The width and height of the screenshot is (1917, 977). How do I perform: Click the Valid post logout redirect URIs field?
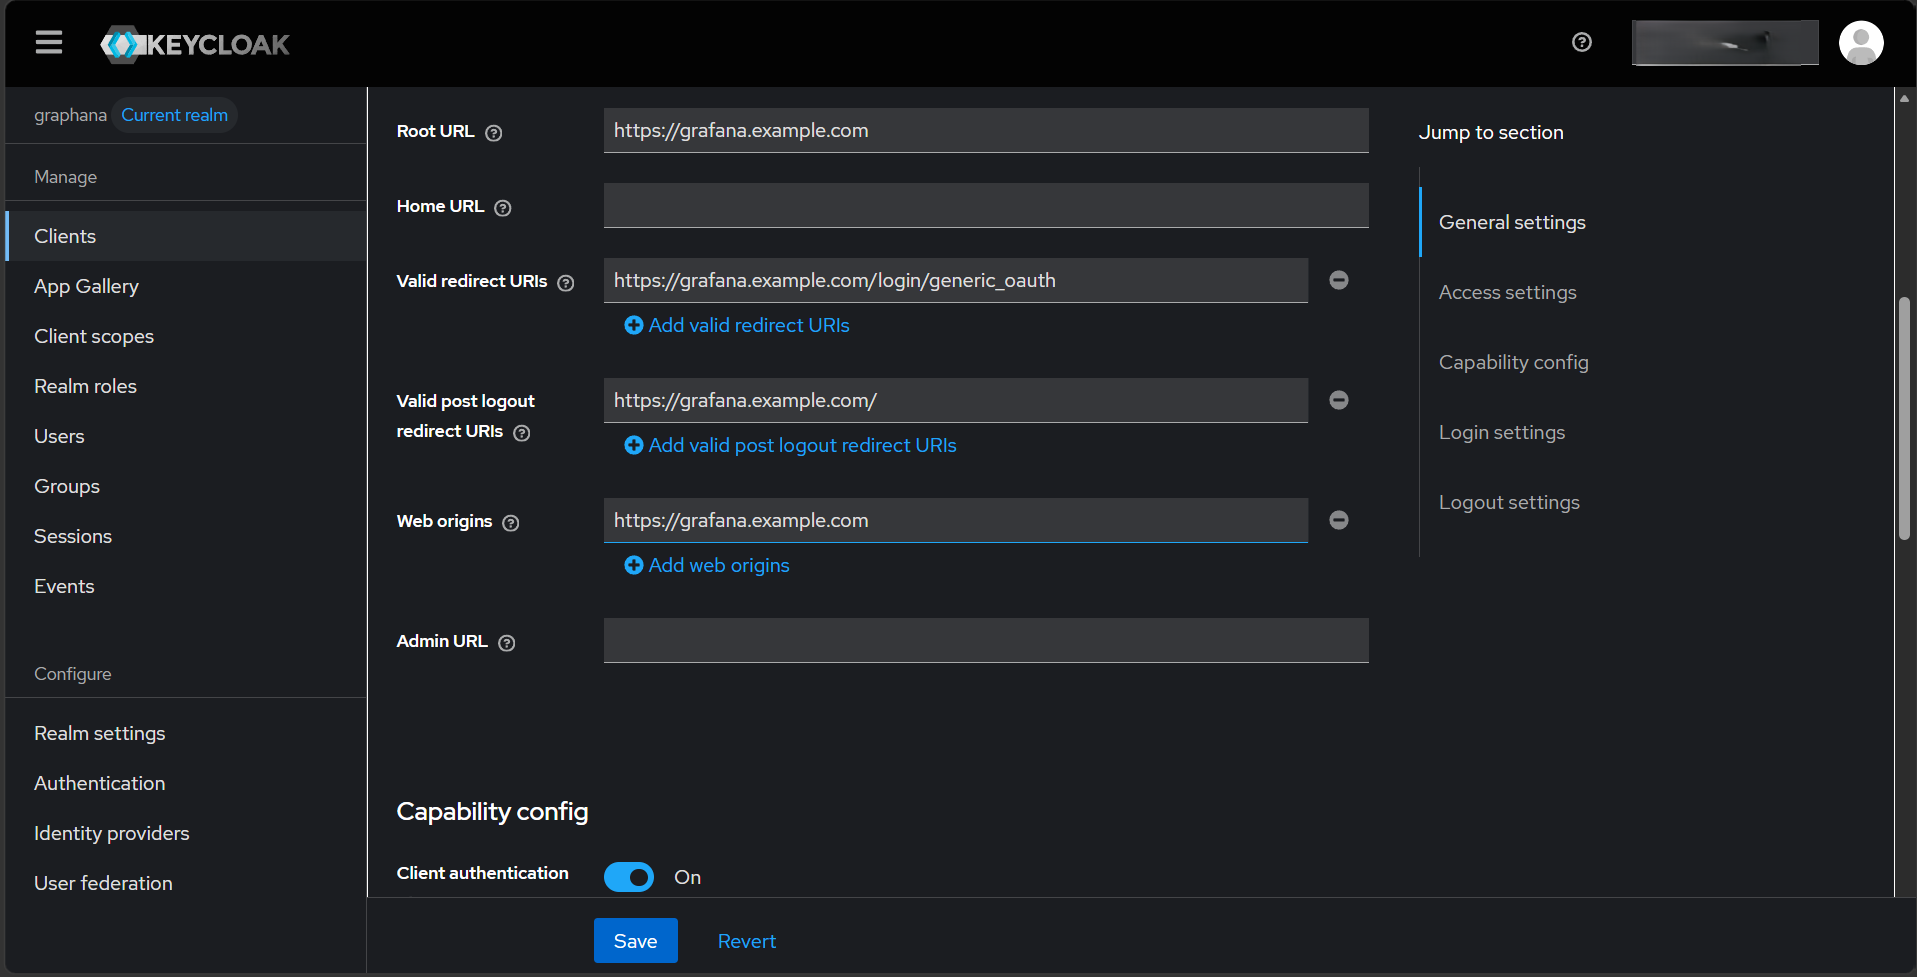point(956,400)
